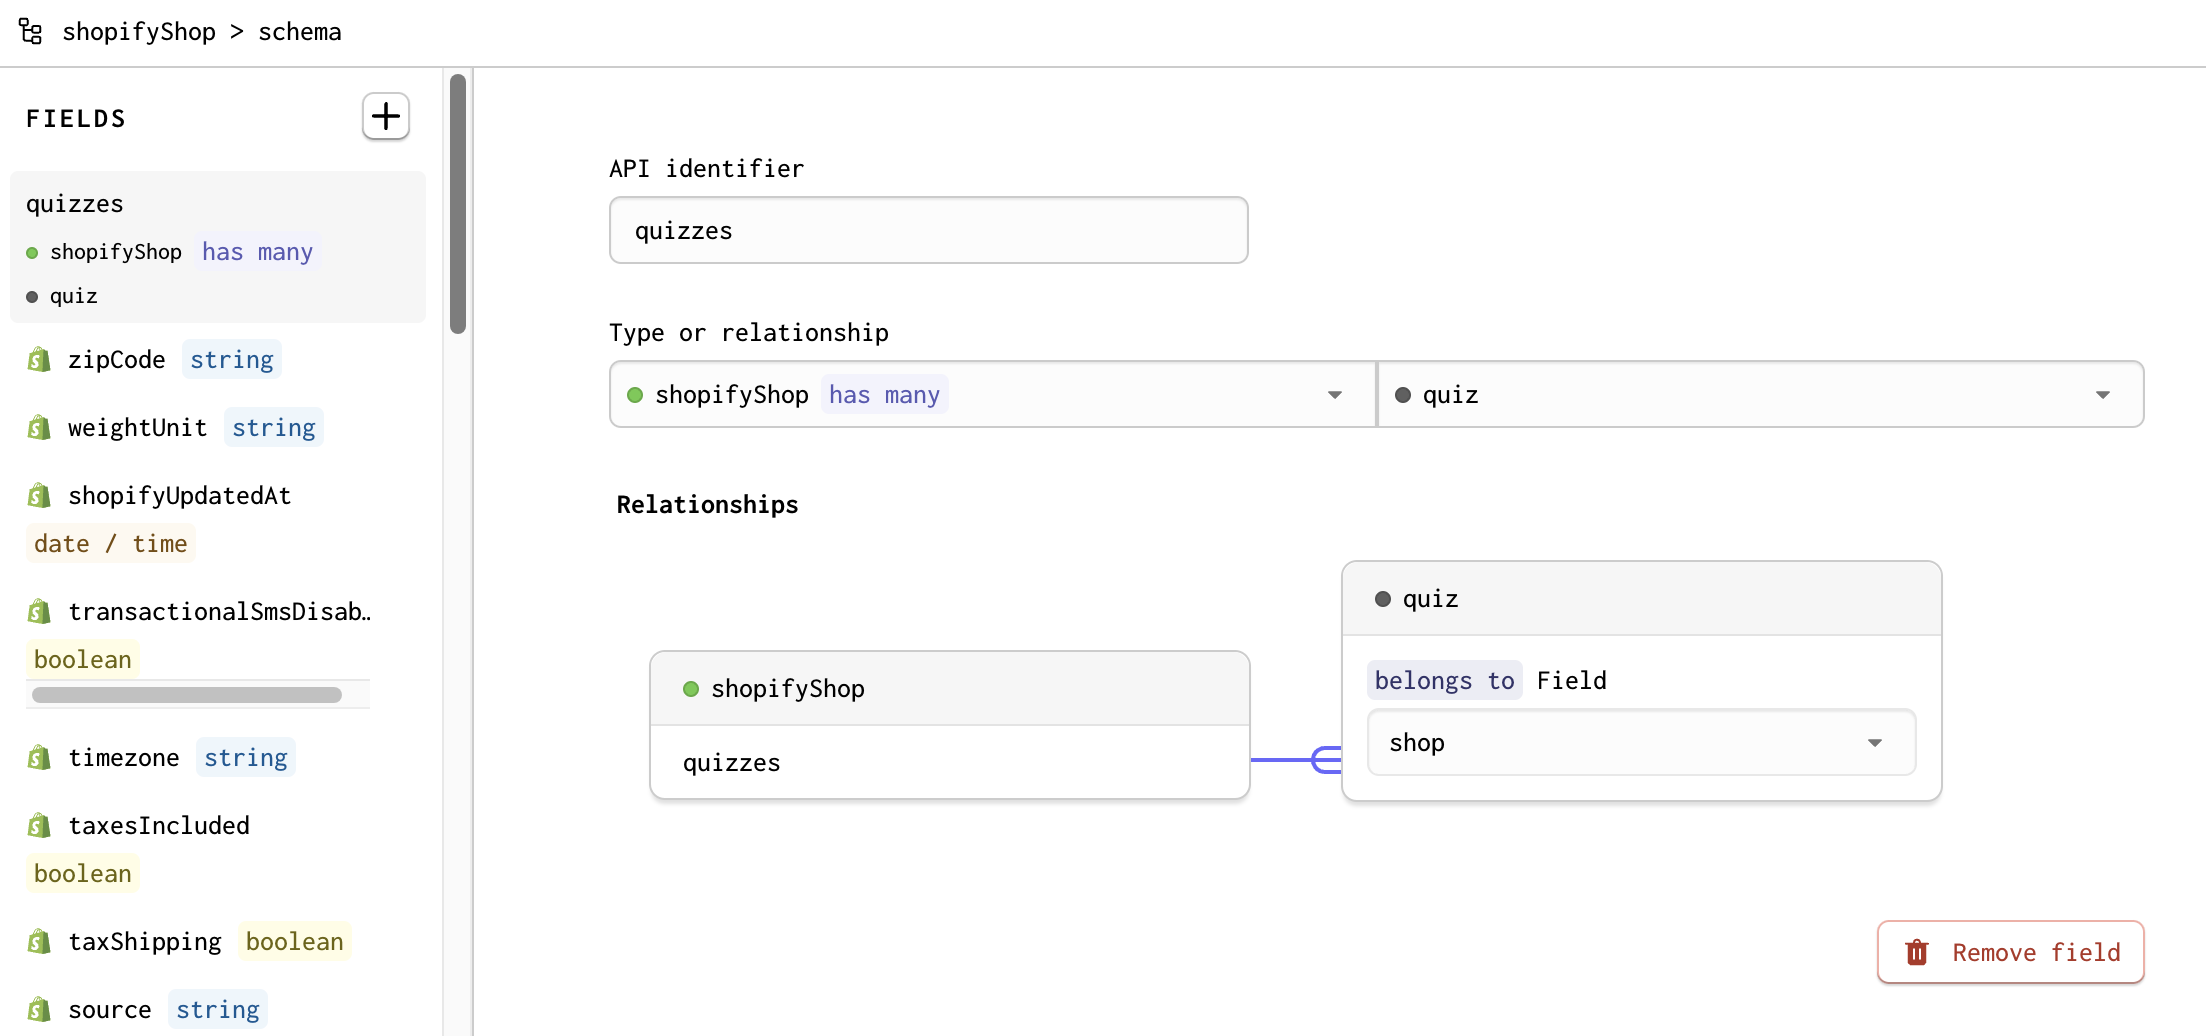Click the Shopify icon beside weightUnit
This screenshot has height=1036, width=2206.
[x=39, y=428]
